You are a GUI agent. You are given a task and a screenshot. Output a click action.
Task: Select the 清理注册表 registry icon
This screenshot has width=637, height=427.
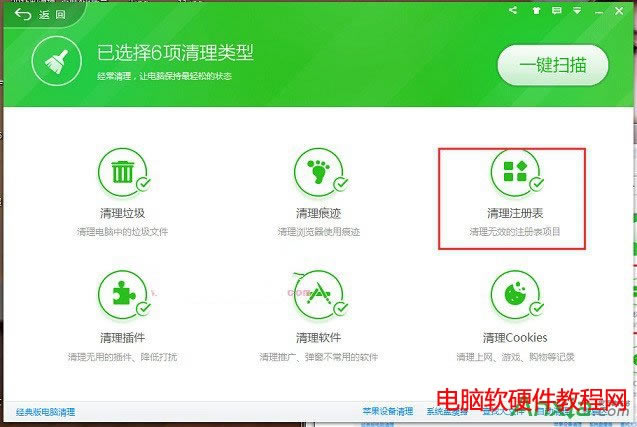coord(515,172)
